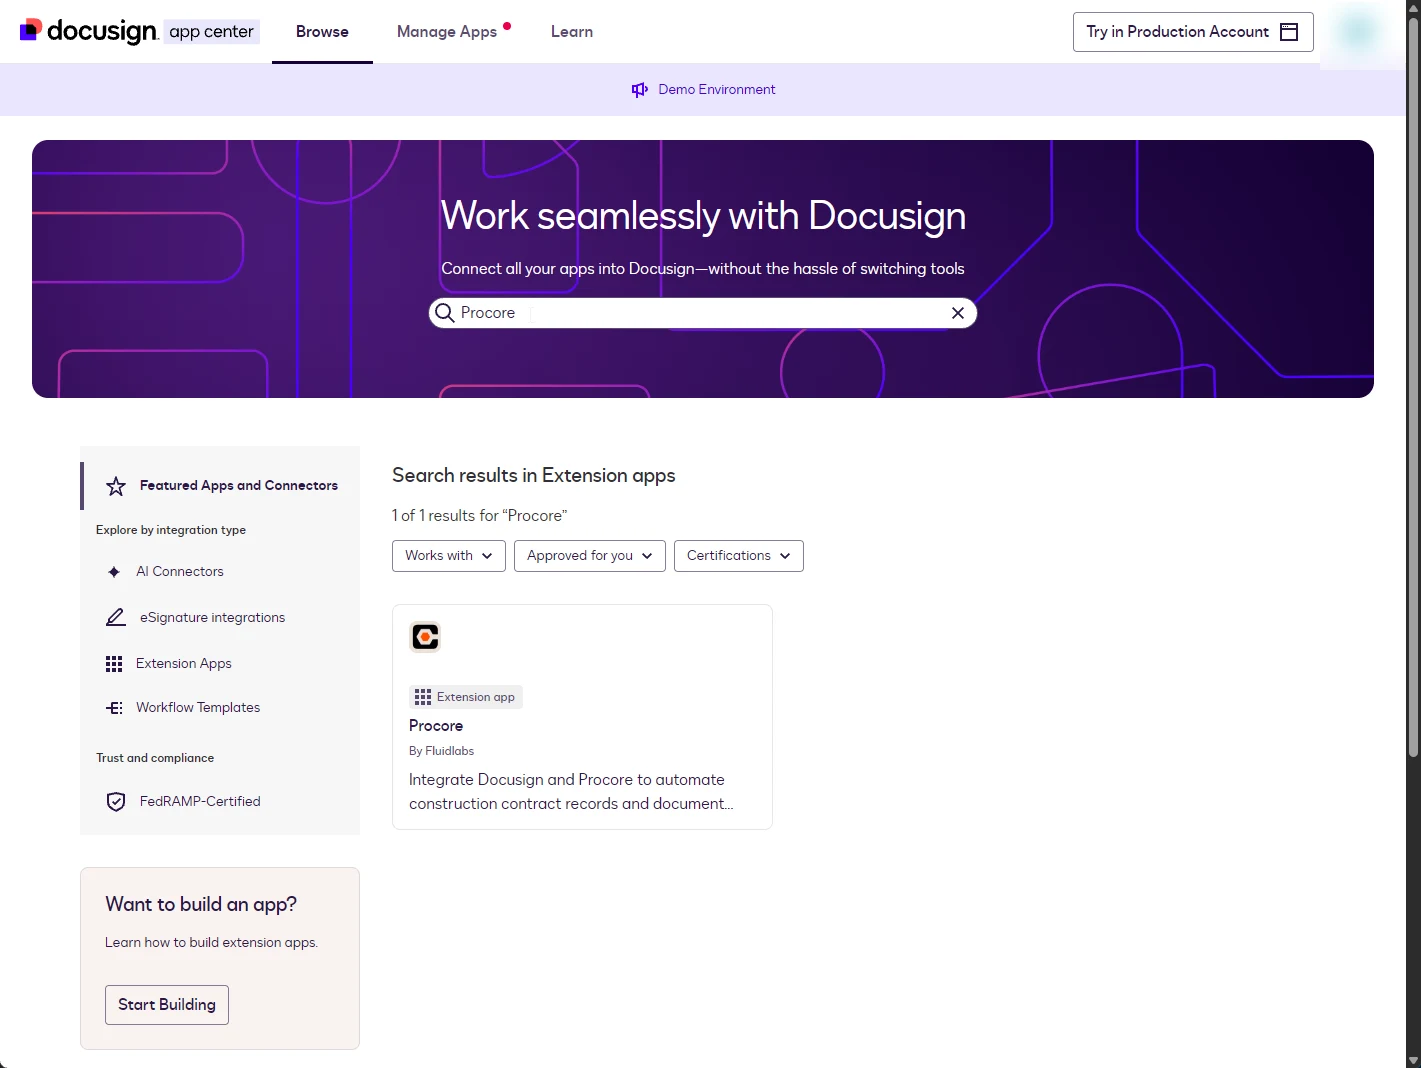Click the Try in Production Account button
This screenshot has height=1068, width=1421.
[x=1193, y=32]
